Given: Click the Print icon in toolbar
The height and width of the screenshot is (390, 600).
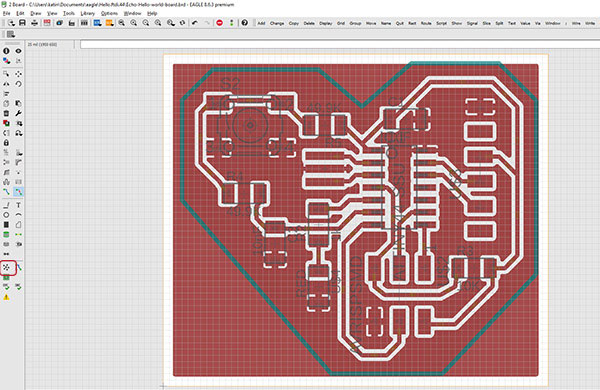Looking at the screenshot, I should point(34,23).
